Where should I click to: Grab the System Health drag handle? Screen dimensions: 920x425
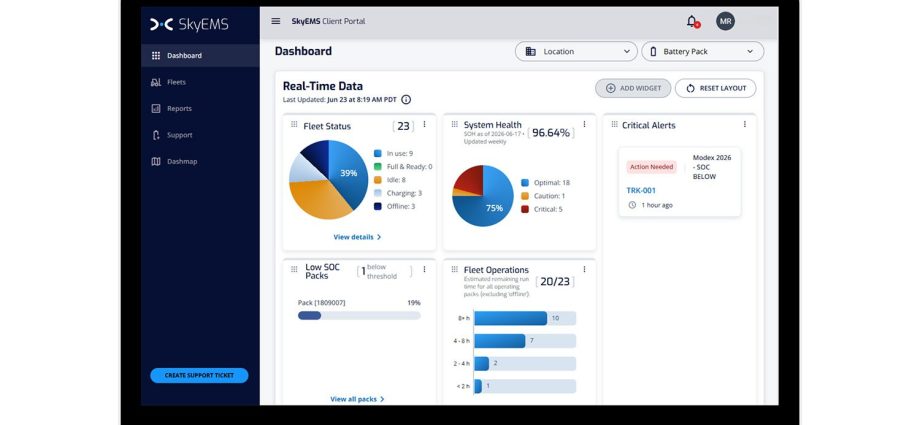[454, 124]
